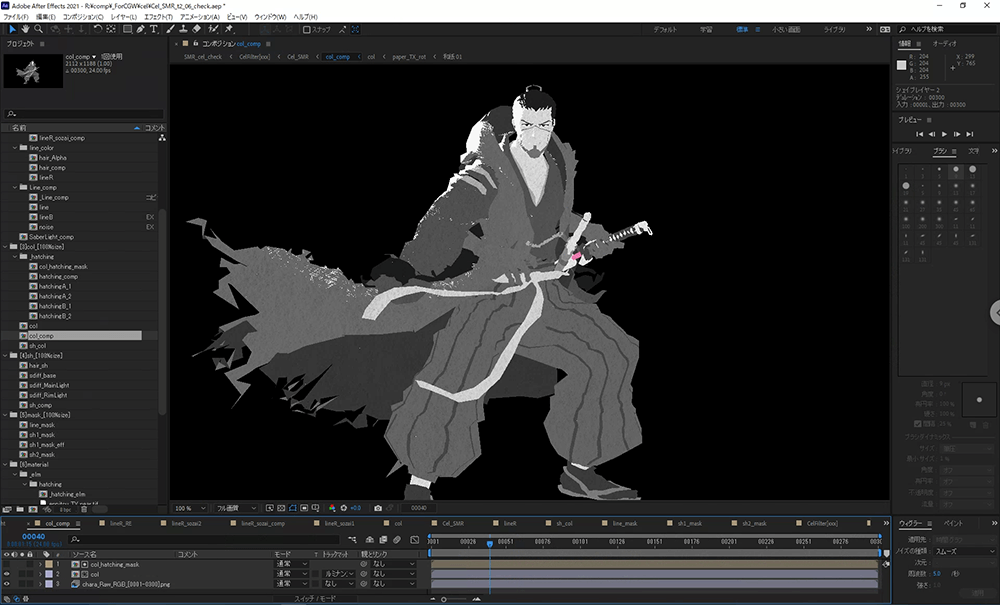Toggle the hide shy layers switch in timeline

(x=369, y=540)
